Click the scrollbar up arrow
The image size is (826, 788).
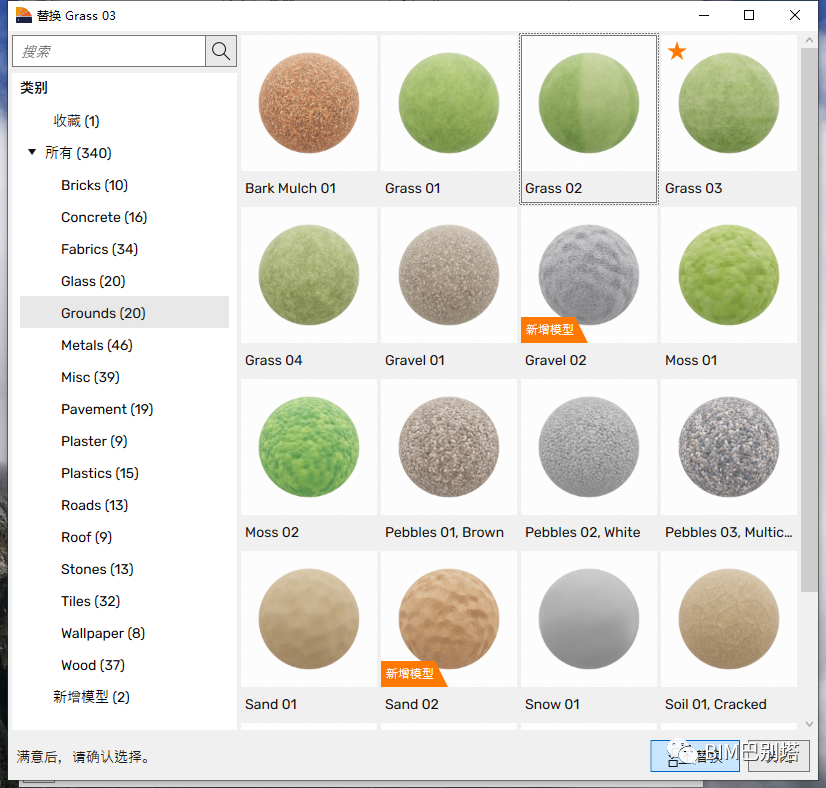(x=809, y=41)
